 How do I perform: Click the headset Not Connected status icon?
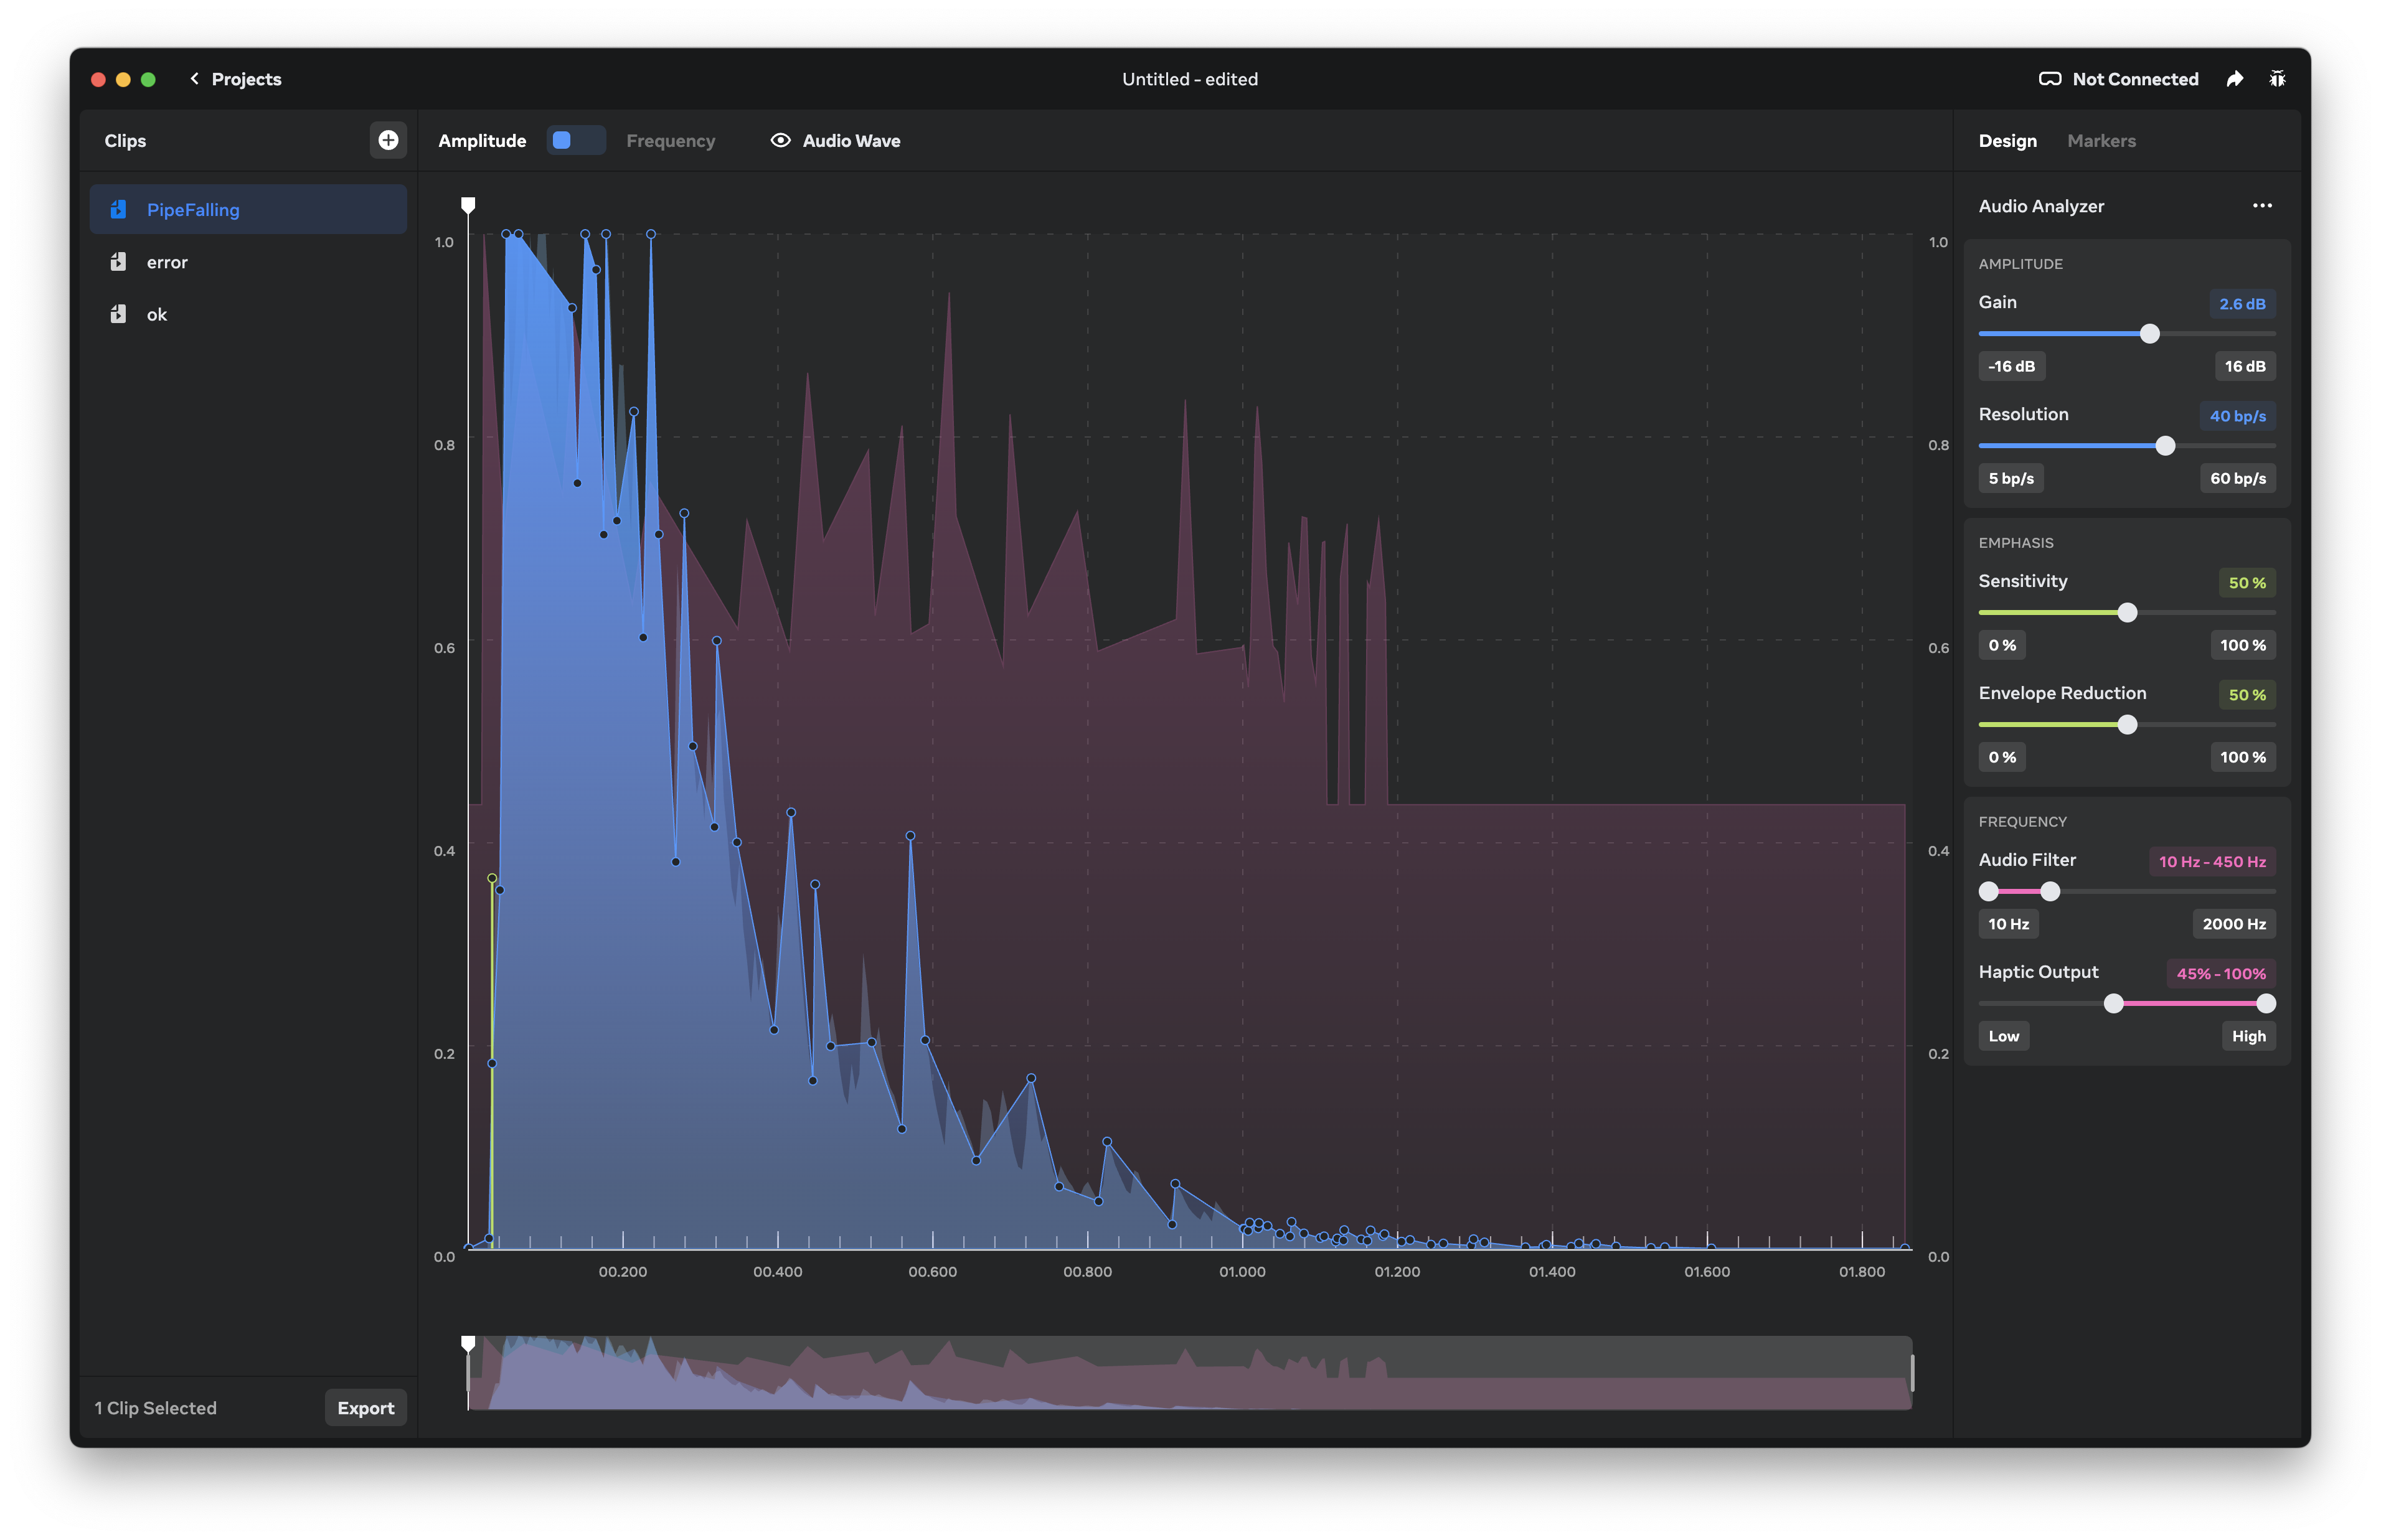2049,79
